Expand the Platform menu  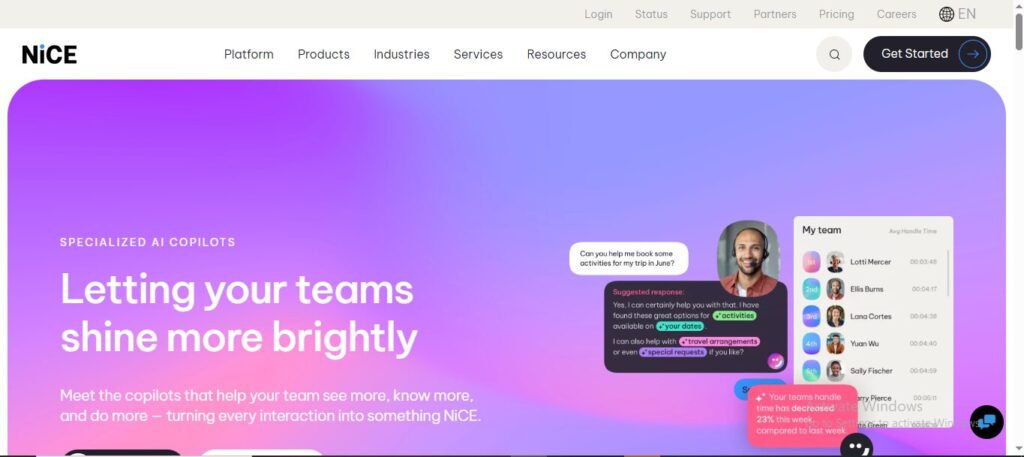pyautogui.click(x=249, y=54)
